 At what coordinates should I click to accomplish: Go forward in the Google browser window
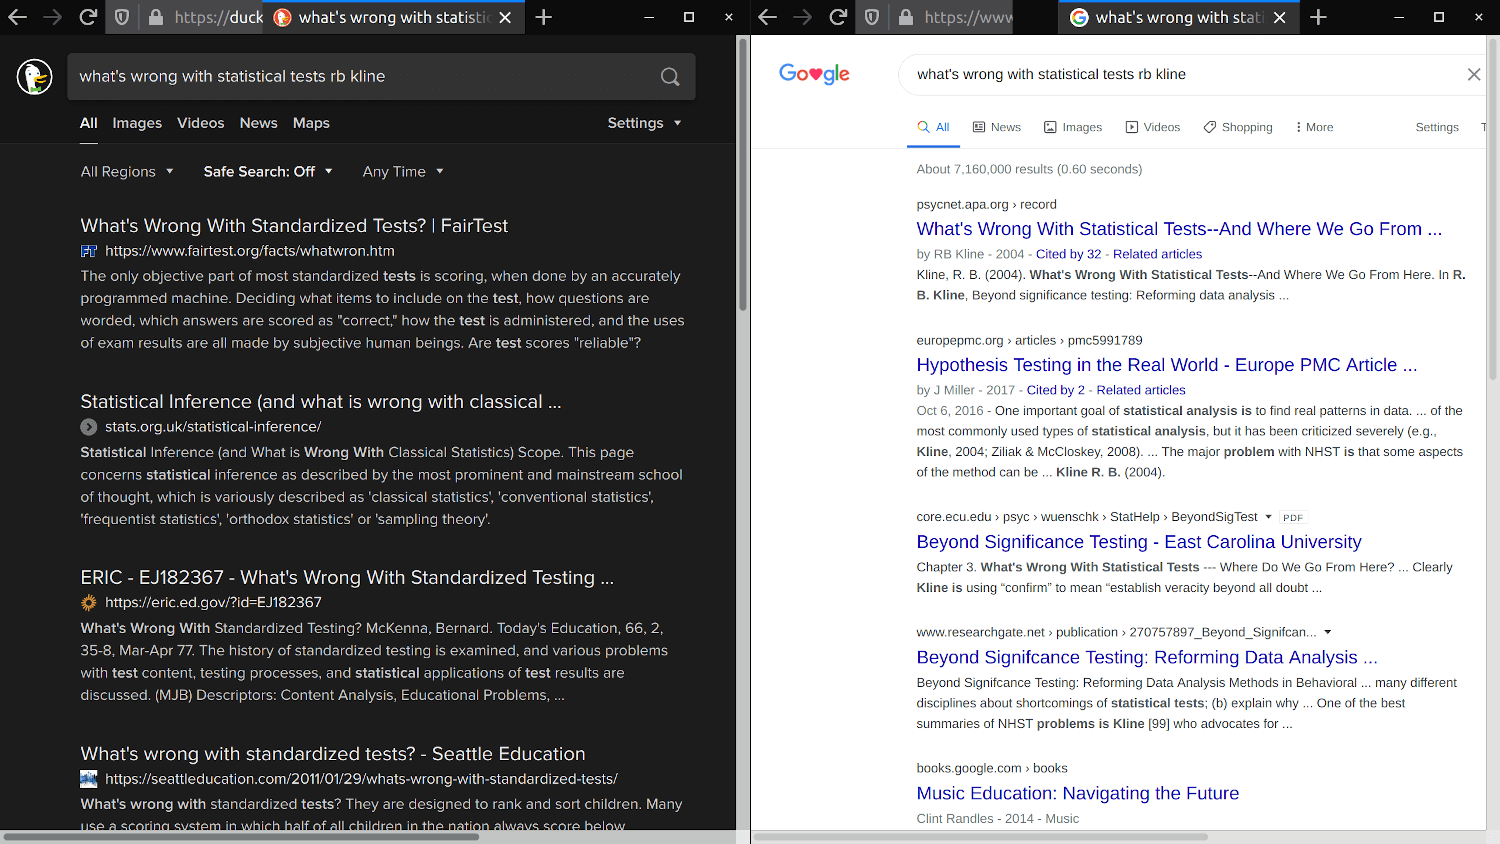[802, 17]
